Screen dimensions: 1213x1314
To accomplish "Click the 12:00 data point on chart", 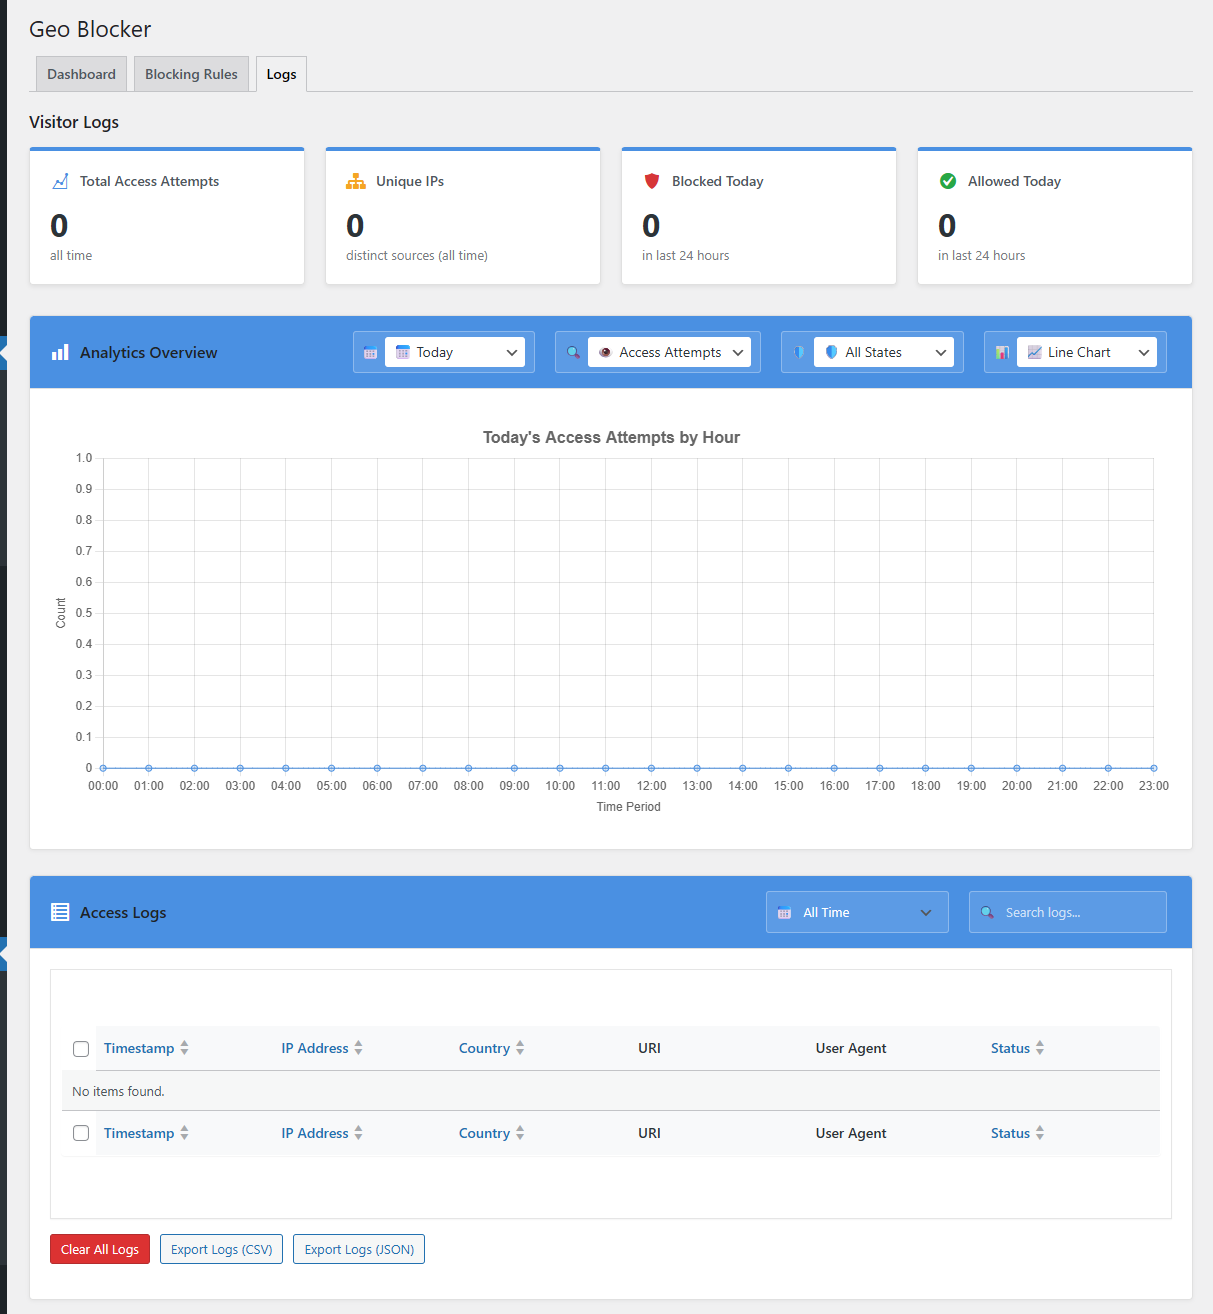I will pyautogui.click(x=651, y=768).
